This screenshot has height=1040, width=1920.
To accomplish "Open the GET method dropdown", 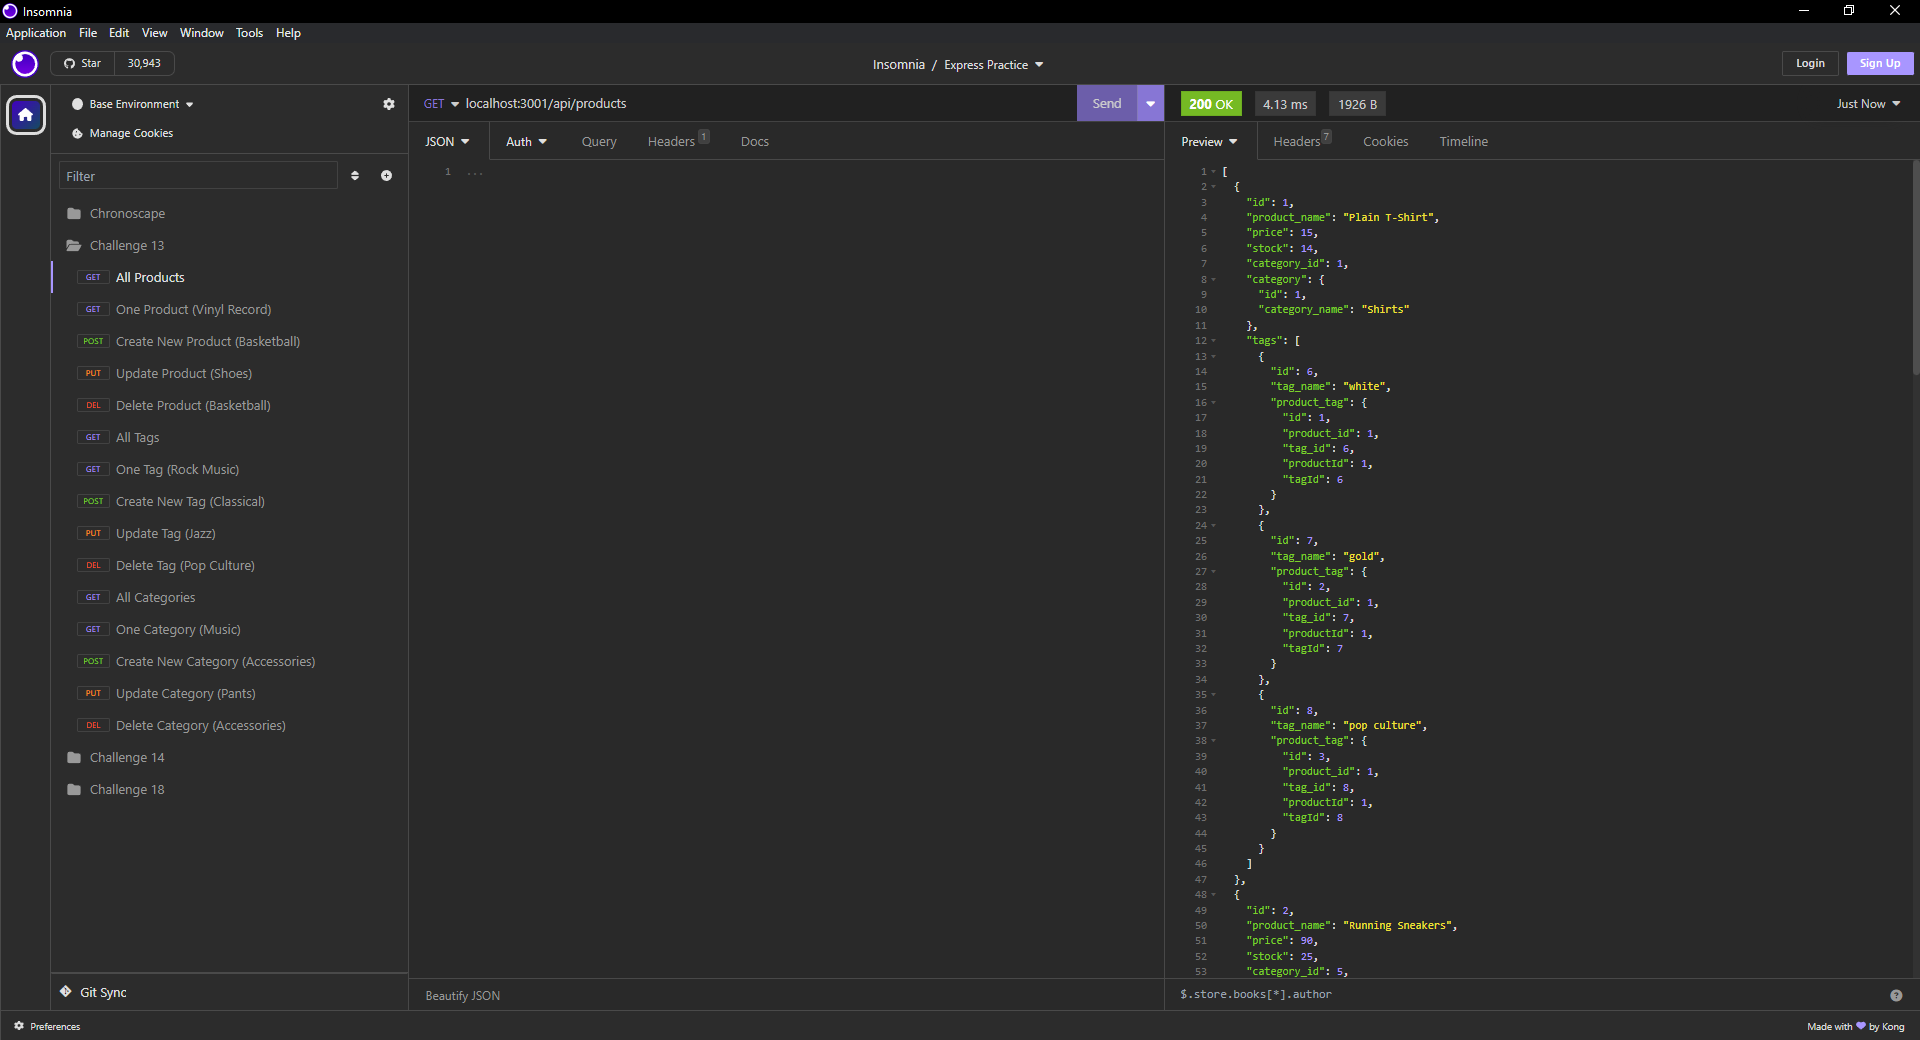I will click(441, 104).
